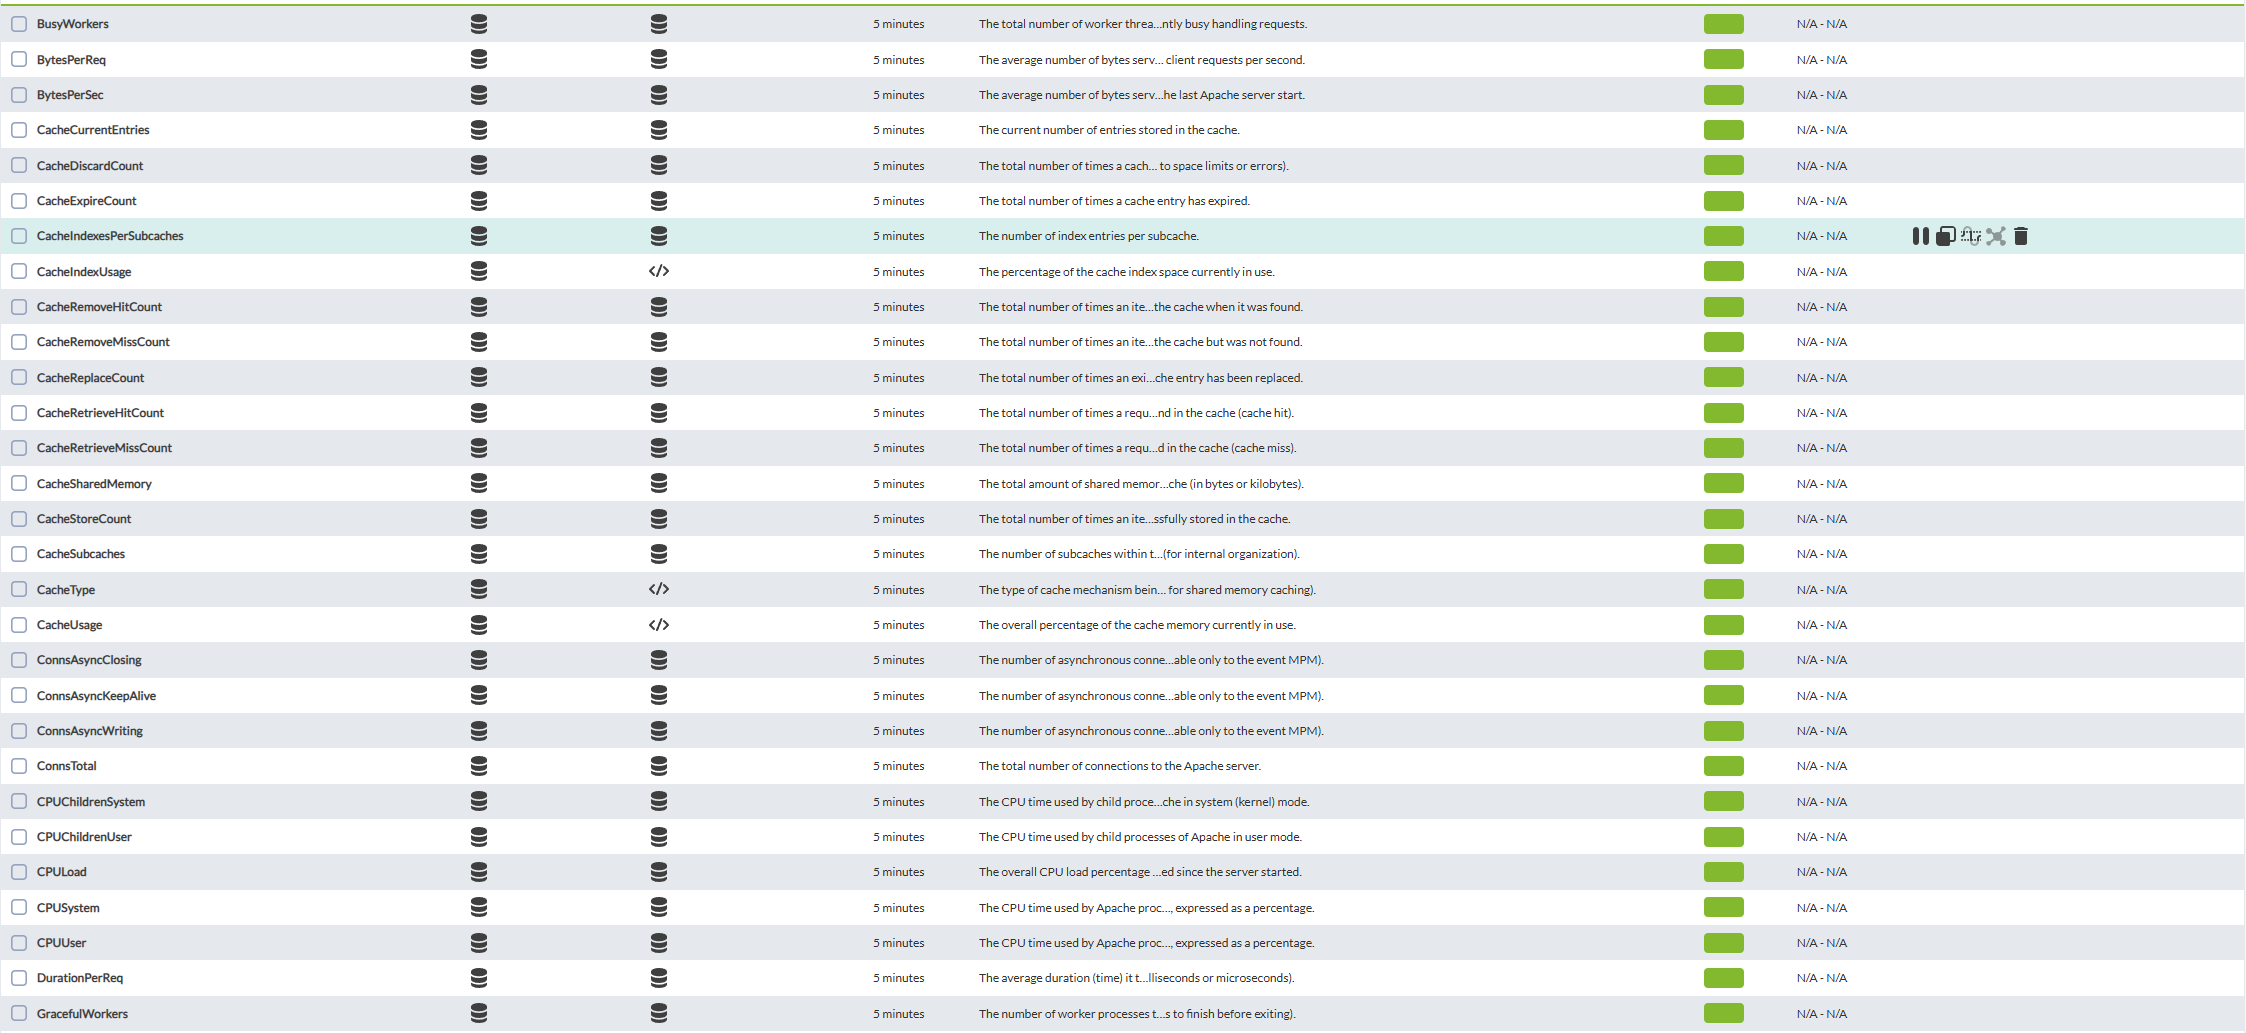The image size is (2246, 1033).
Task: Open the CacheDiscardCount module
Action: [90, 166]
